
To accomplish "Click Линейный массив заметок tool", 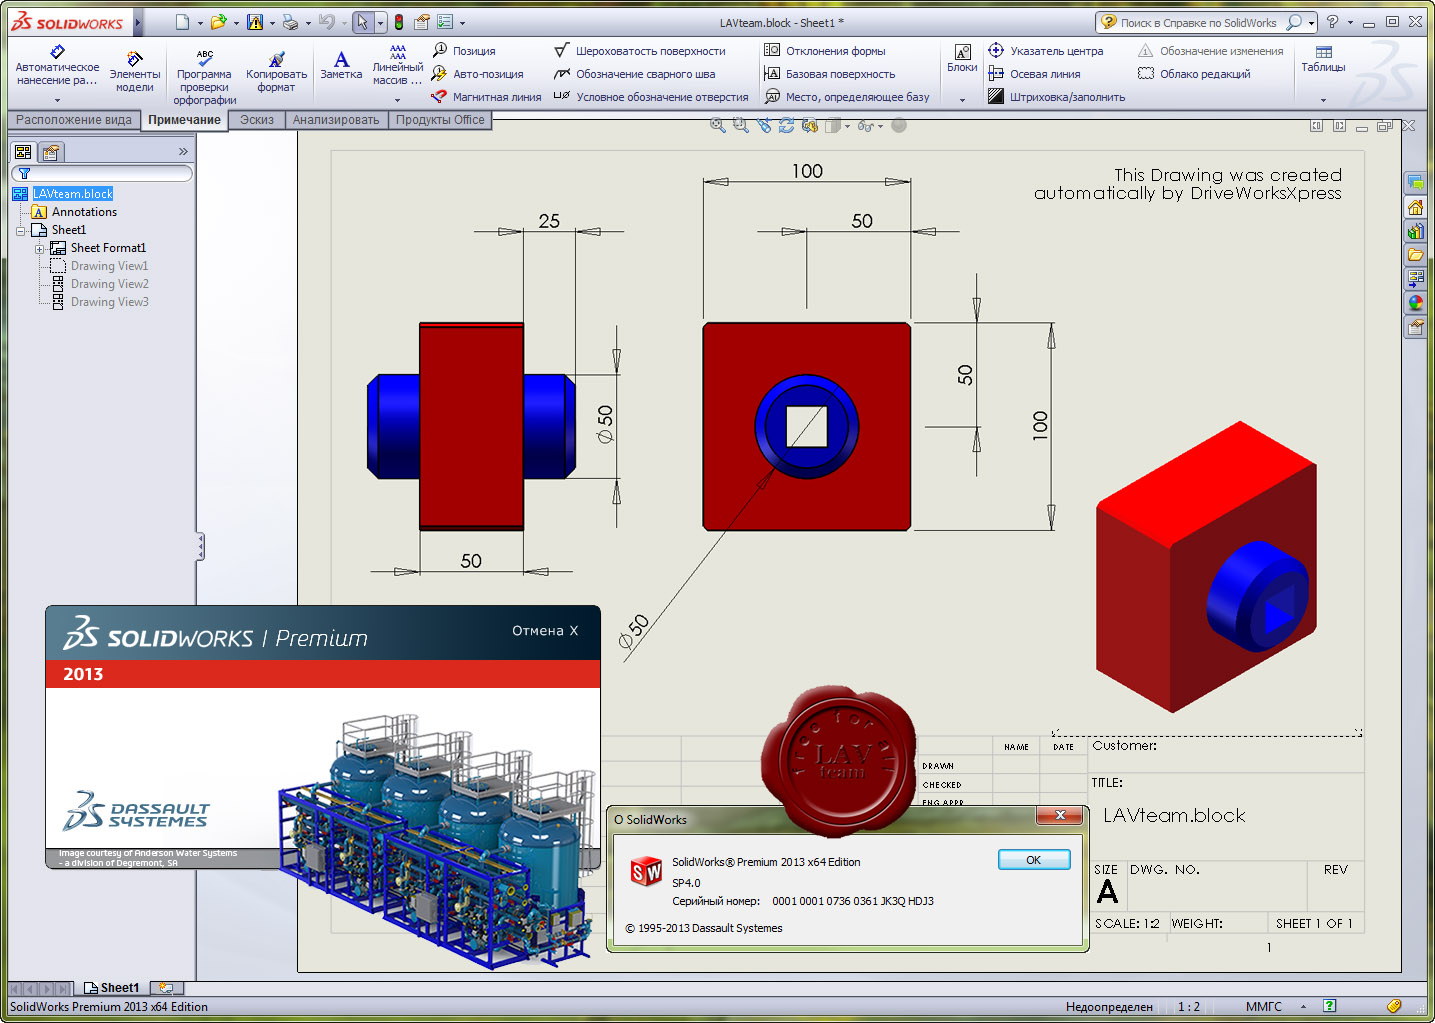I will [397, 65].
